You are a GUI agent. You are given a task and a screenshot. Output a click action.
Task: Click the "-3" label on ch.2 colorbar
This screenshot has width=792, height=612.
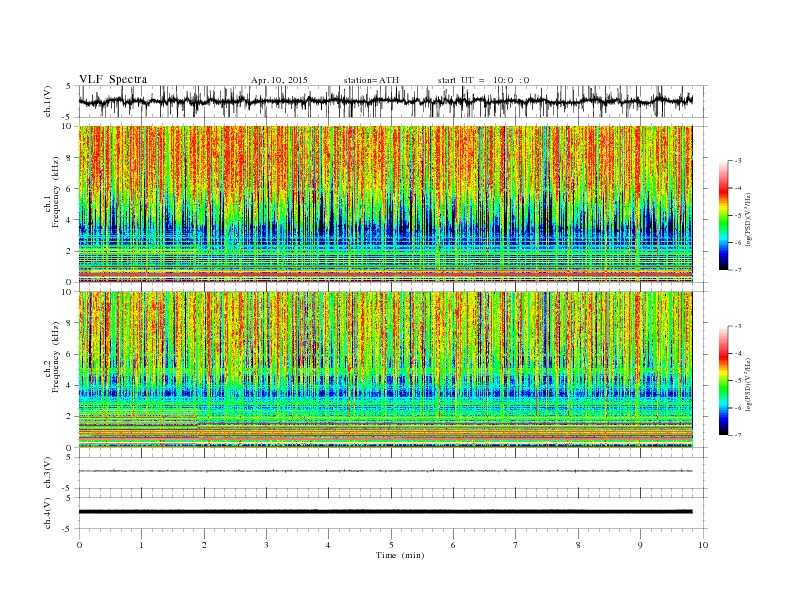pyautogui.click(x=738, y=326)
